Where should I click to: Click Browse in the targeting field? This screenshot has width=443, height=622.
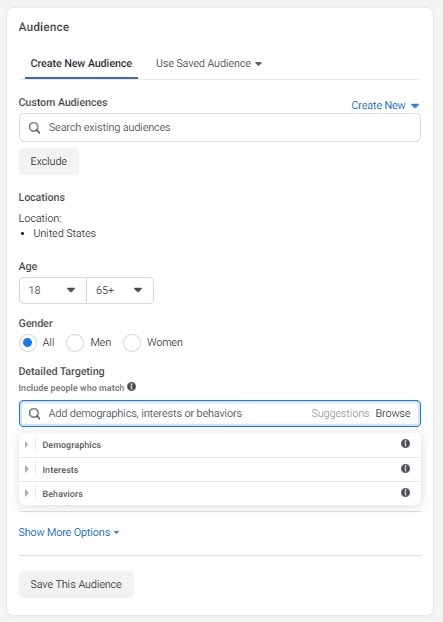tap(393, 413)
